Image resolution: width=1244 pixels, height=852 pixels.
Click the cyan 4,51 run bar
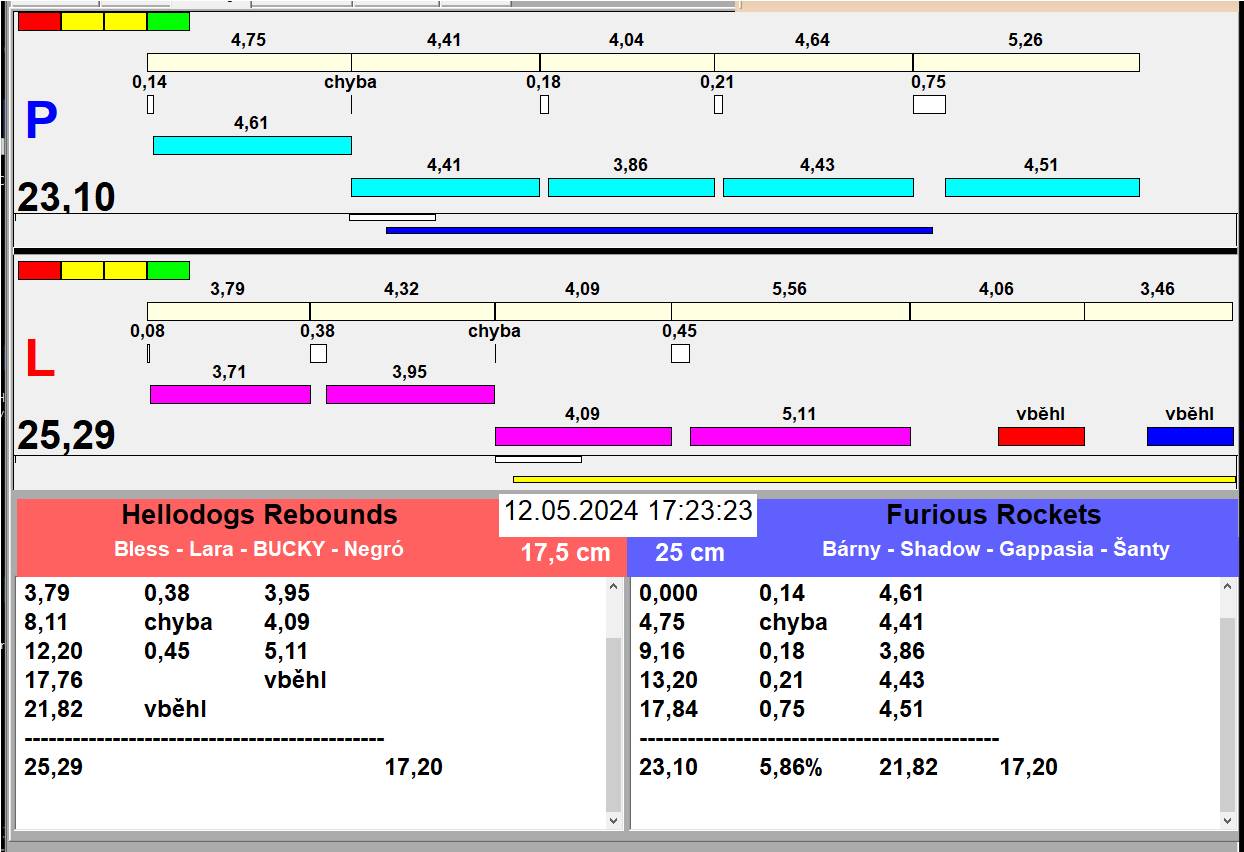[x=1042, y=187]
